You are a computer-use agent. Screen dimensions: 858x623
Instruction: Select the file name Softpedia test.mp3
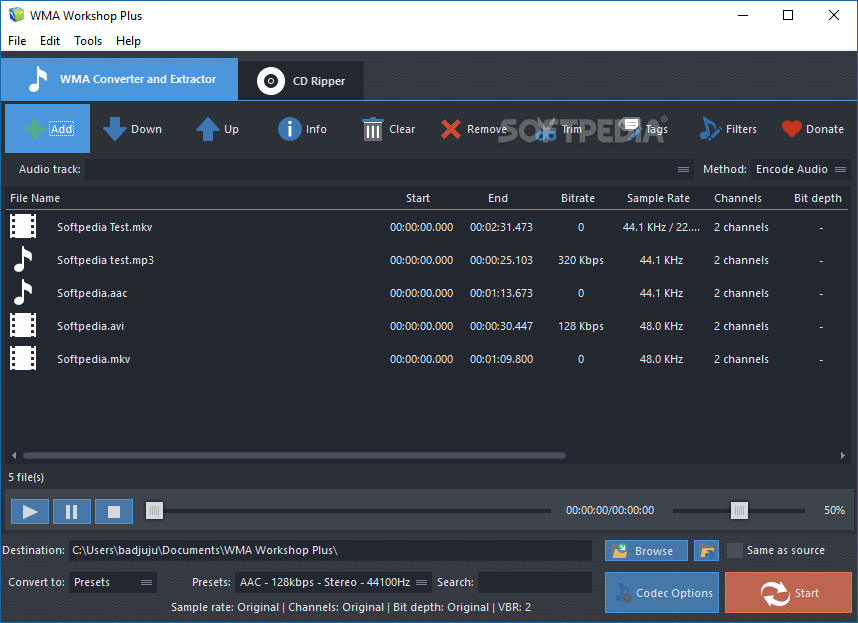pyautogui.click(x=105, y=260)
